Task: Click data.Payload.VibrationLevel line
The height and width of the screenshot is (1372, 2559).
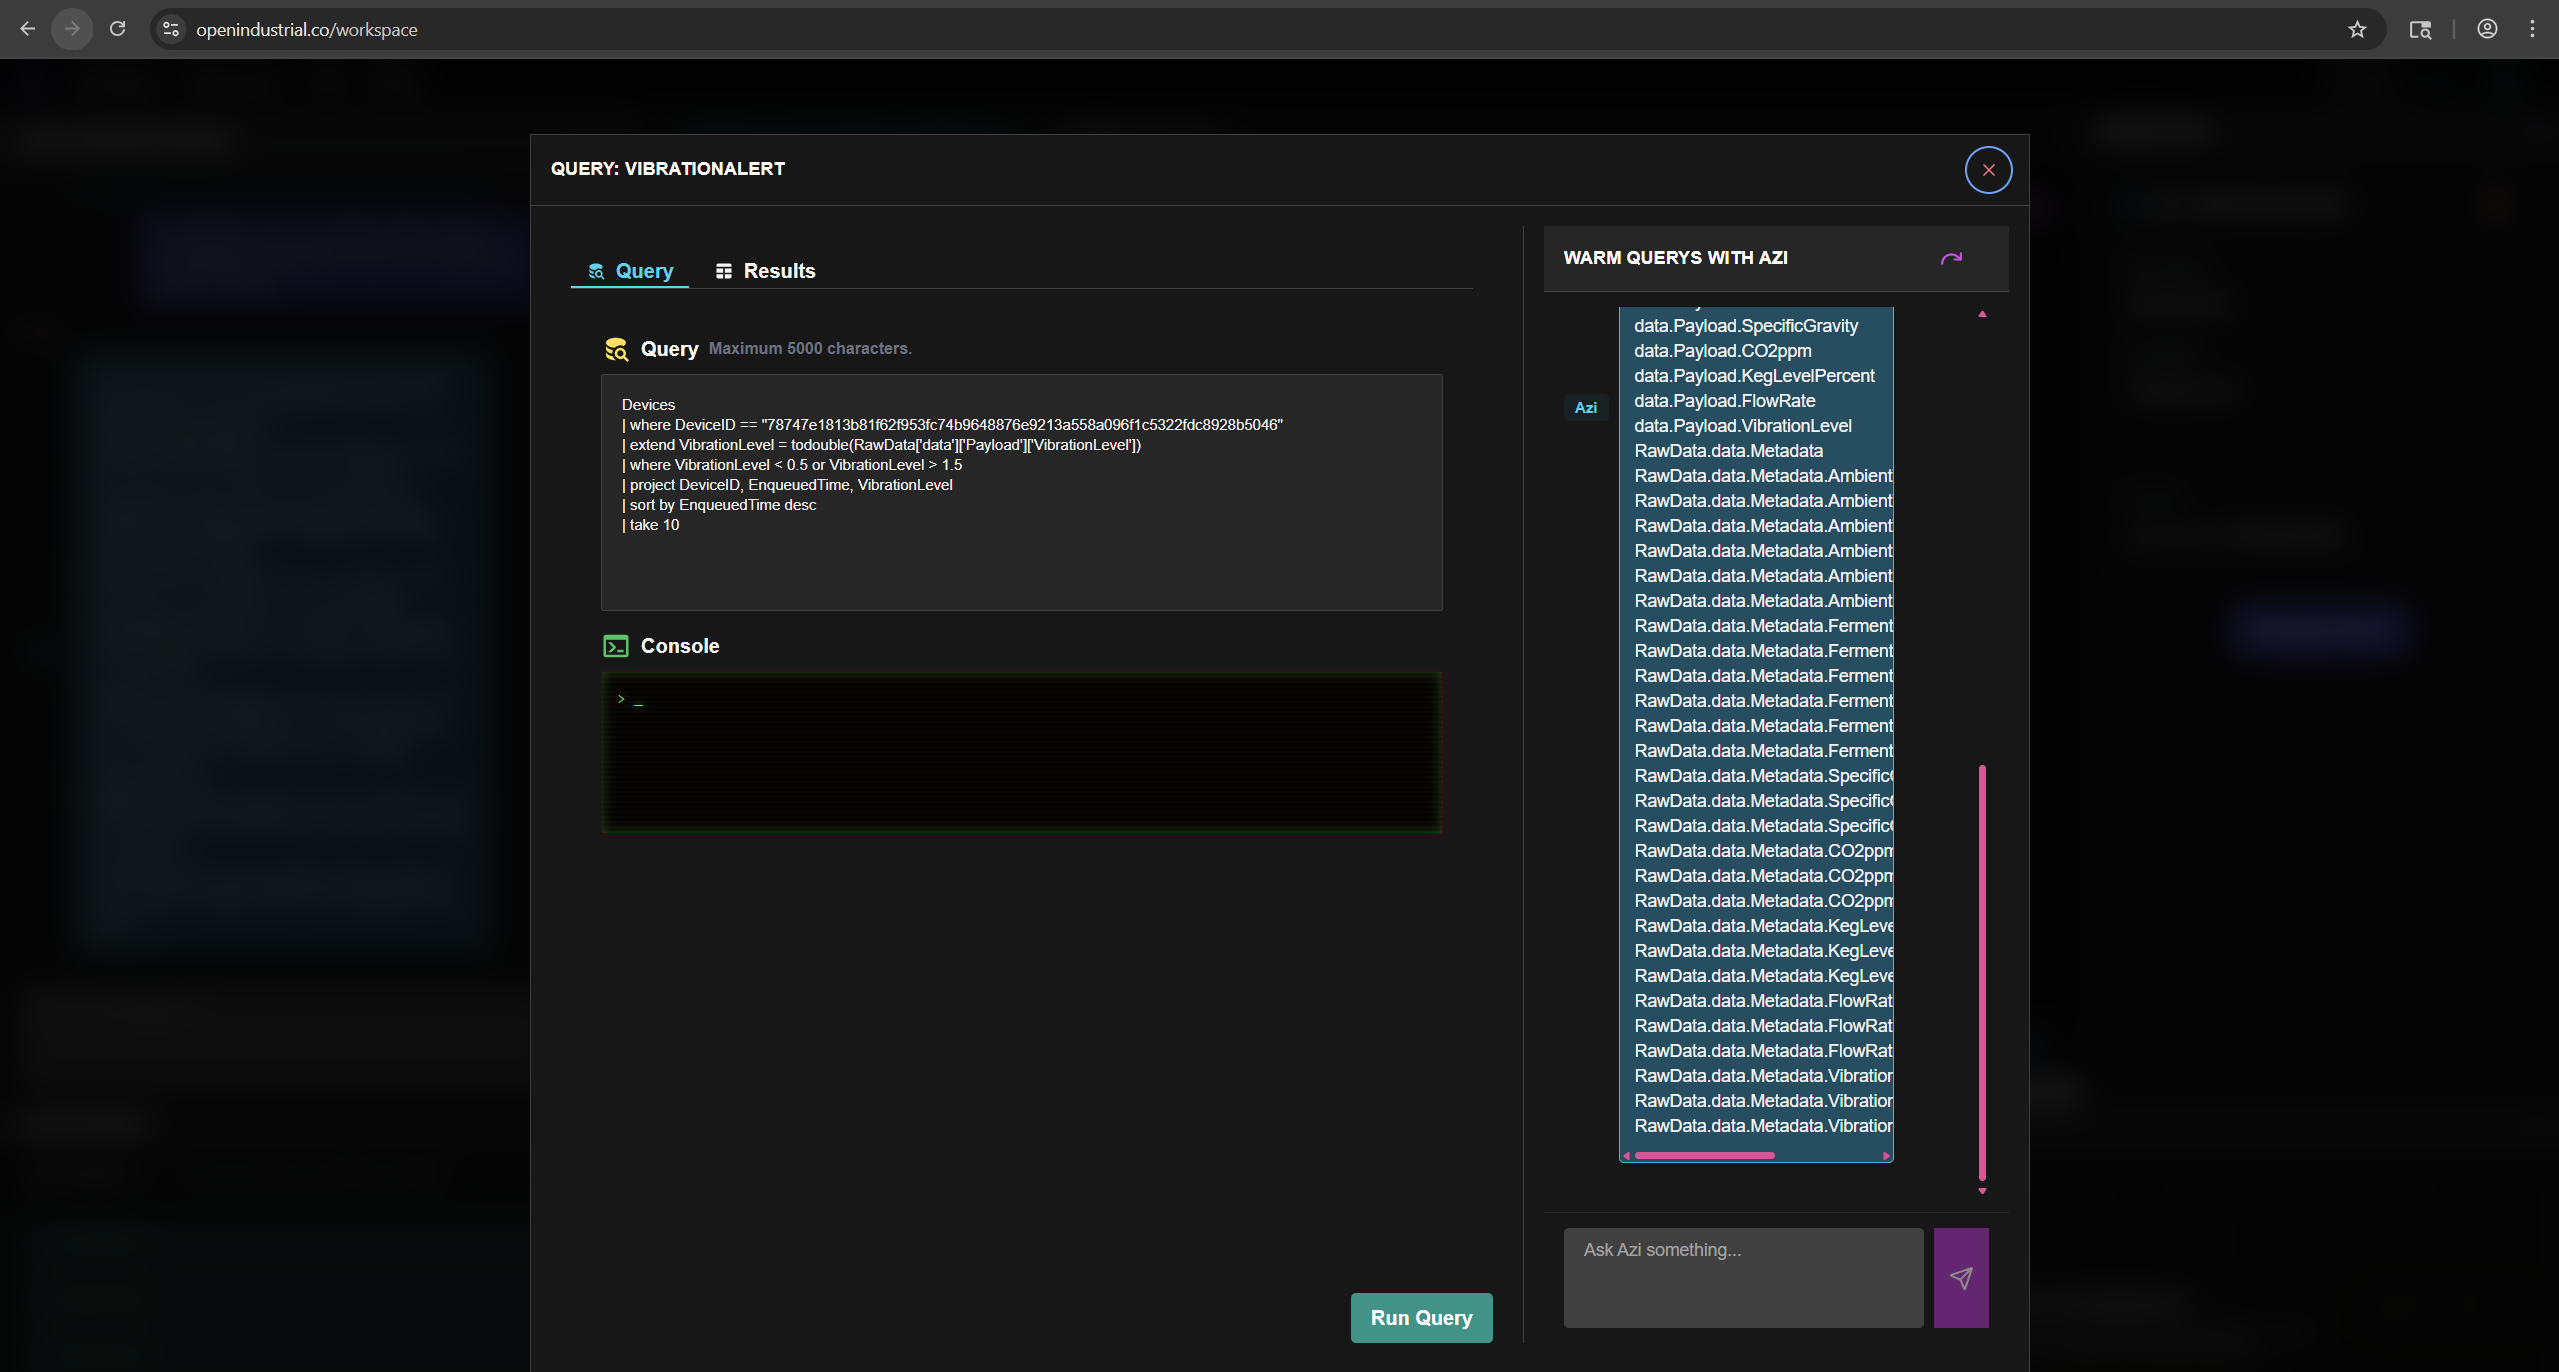Action: tap(1743, 426)
